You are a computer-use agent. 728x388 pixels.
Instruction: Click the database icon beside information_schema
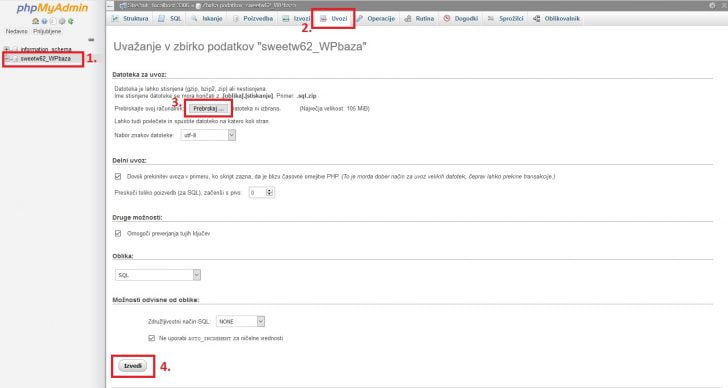15,49
